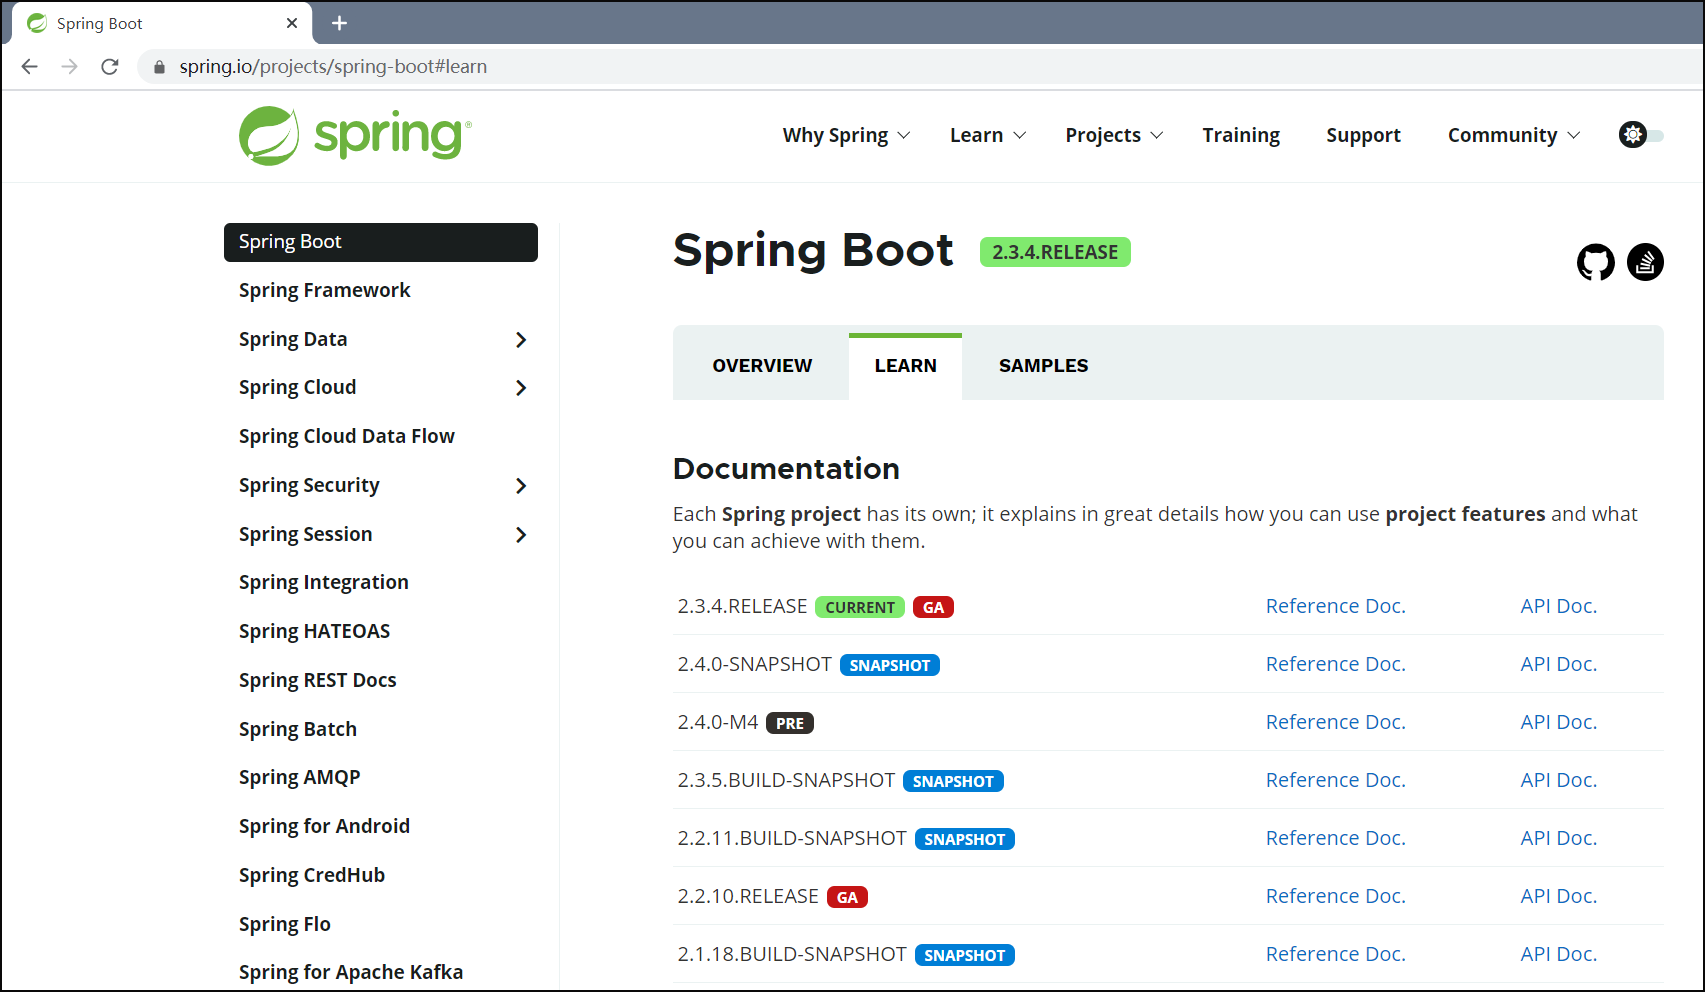
Task: Switch to the OVERVIEW tab
Action: click(x=762, y=366)
